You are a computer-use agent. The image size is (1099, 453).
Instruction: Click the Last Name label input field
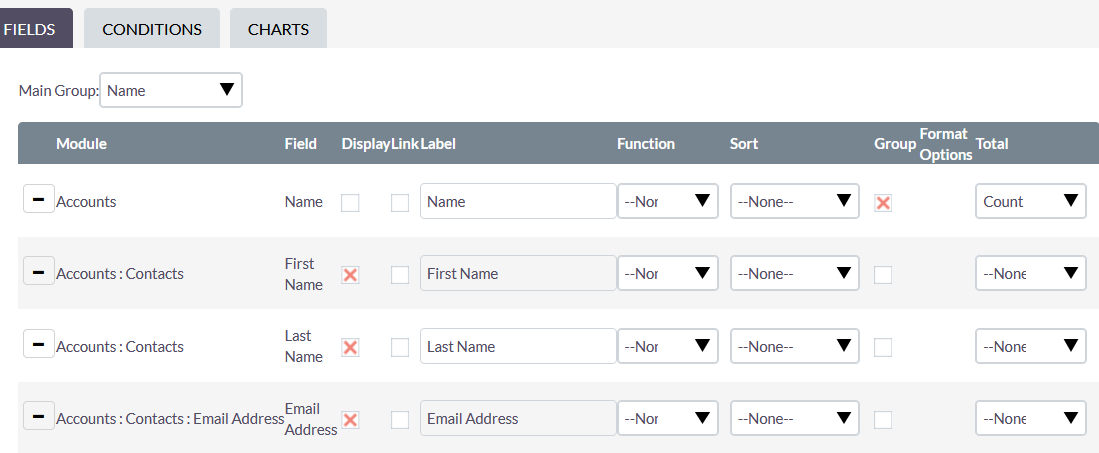[x=518, y=346]
